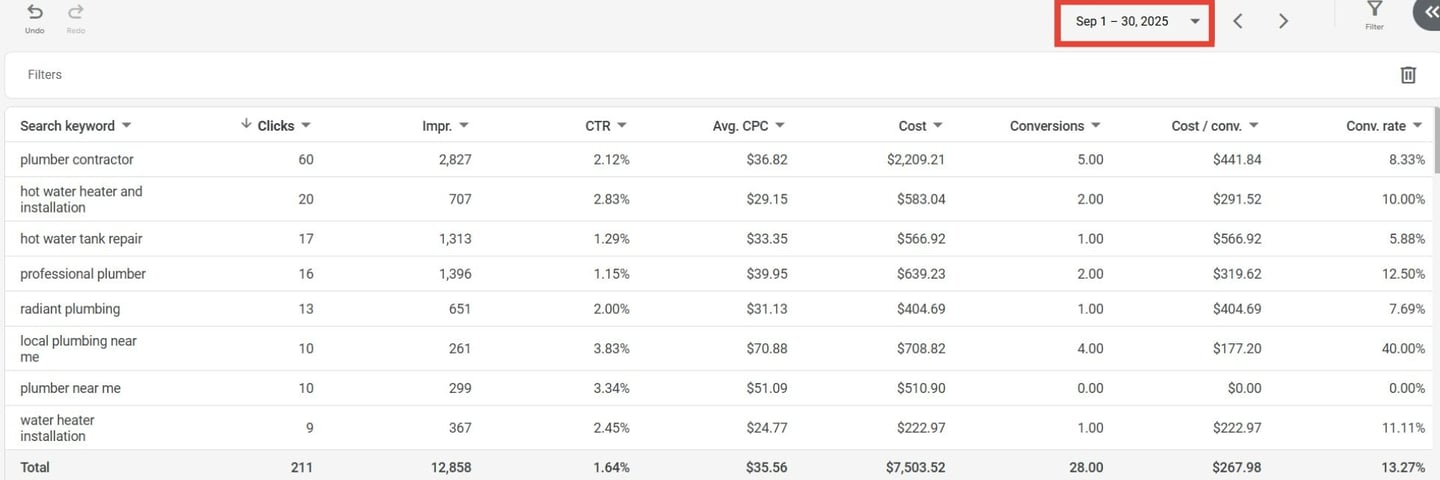Expand the Cost / conv. column dropdown
Image resolution: width=1440 pixels, height=480 pixels.
click(x=1254, y=126)
